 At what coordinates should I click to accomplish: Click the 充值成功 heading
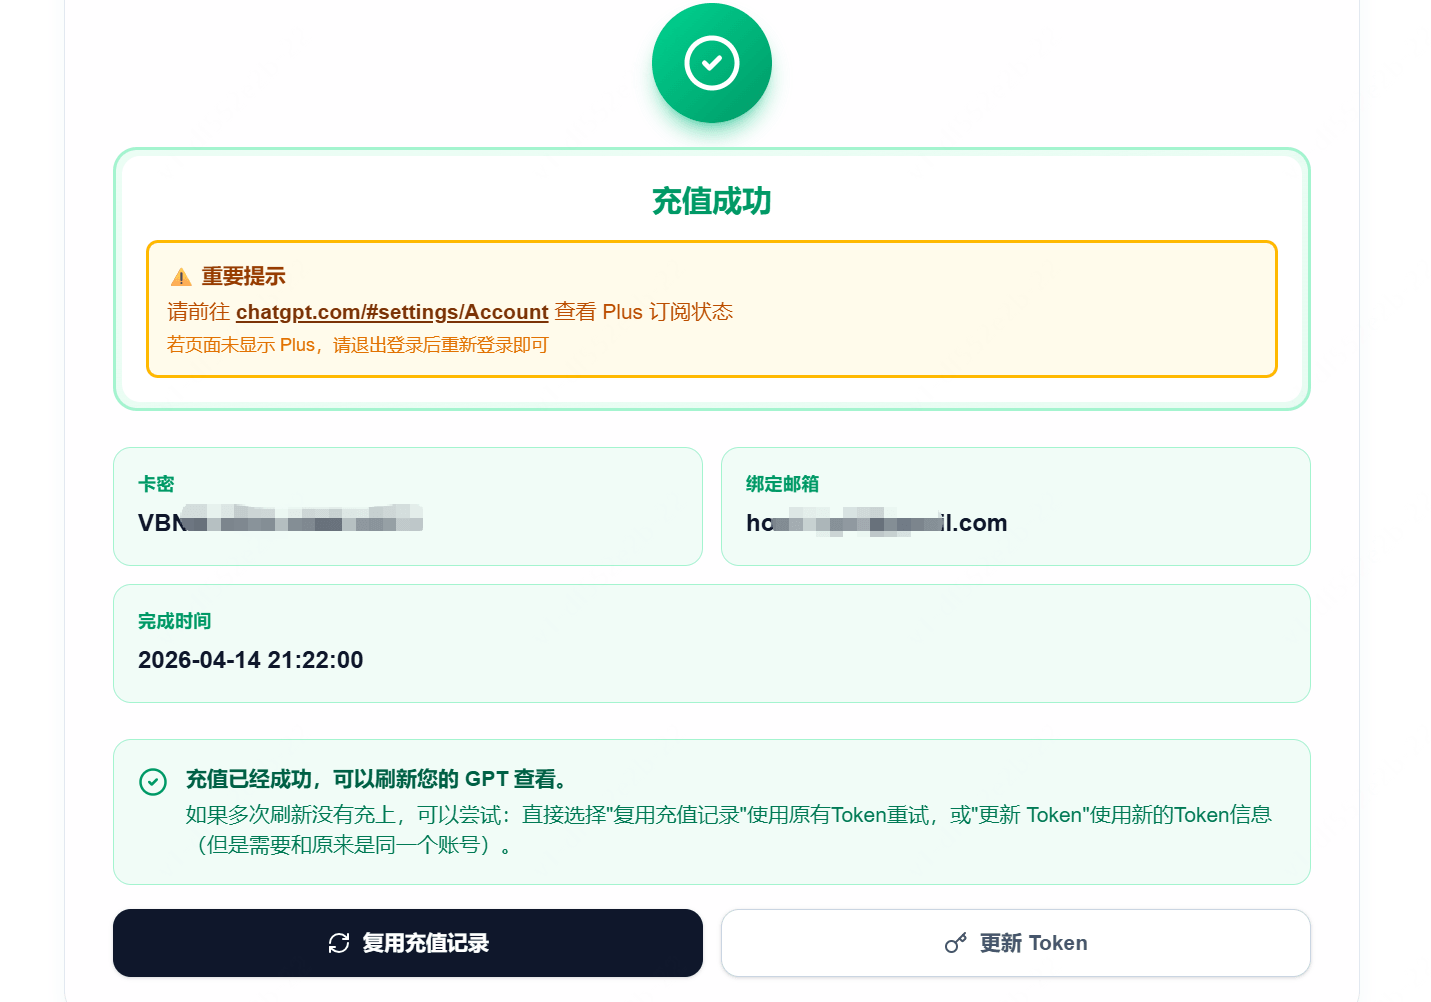pos(711,201)
